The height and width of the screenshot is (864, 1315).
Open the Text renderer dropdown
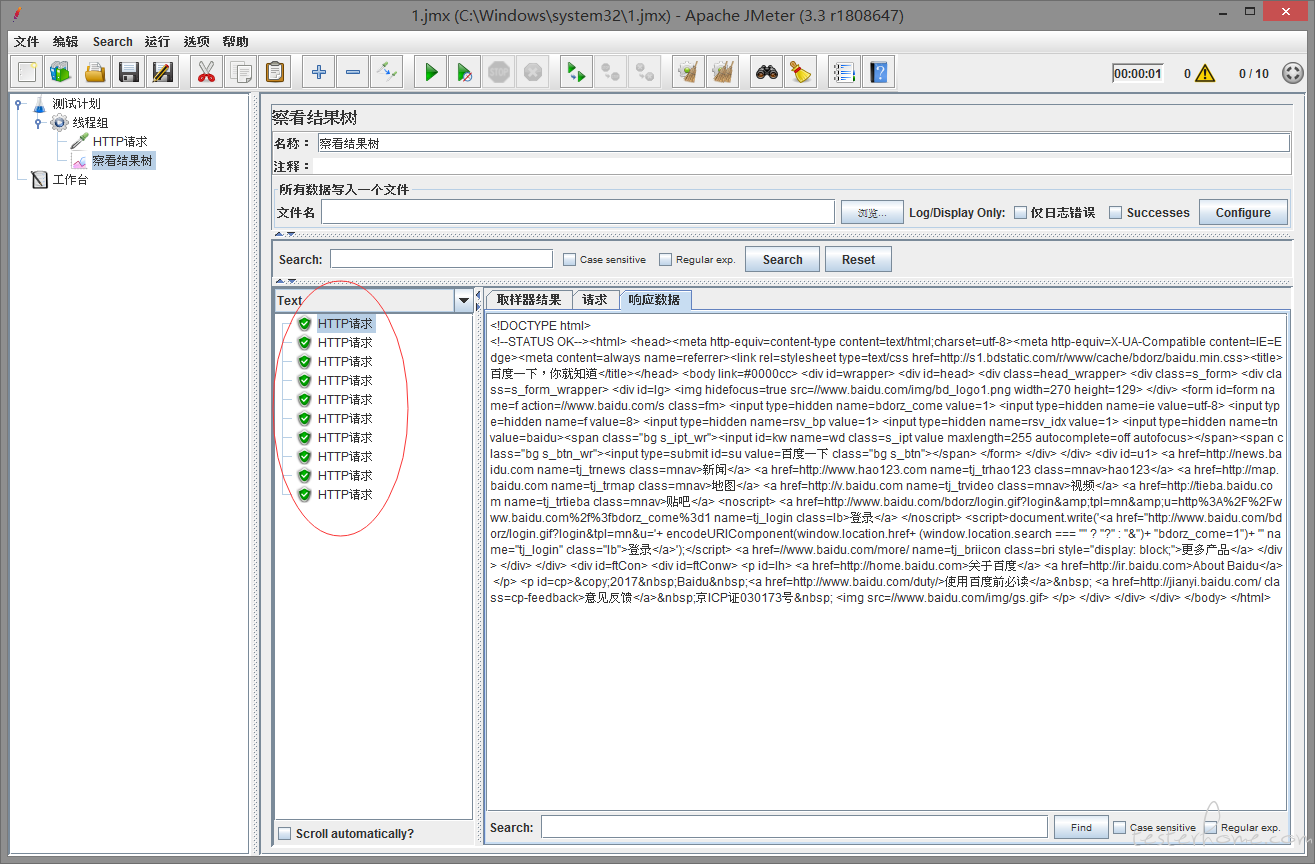click(x=463, y=300)
